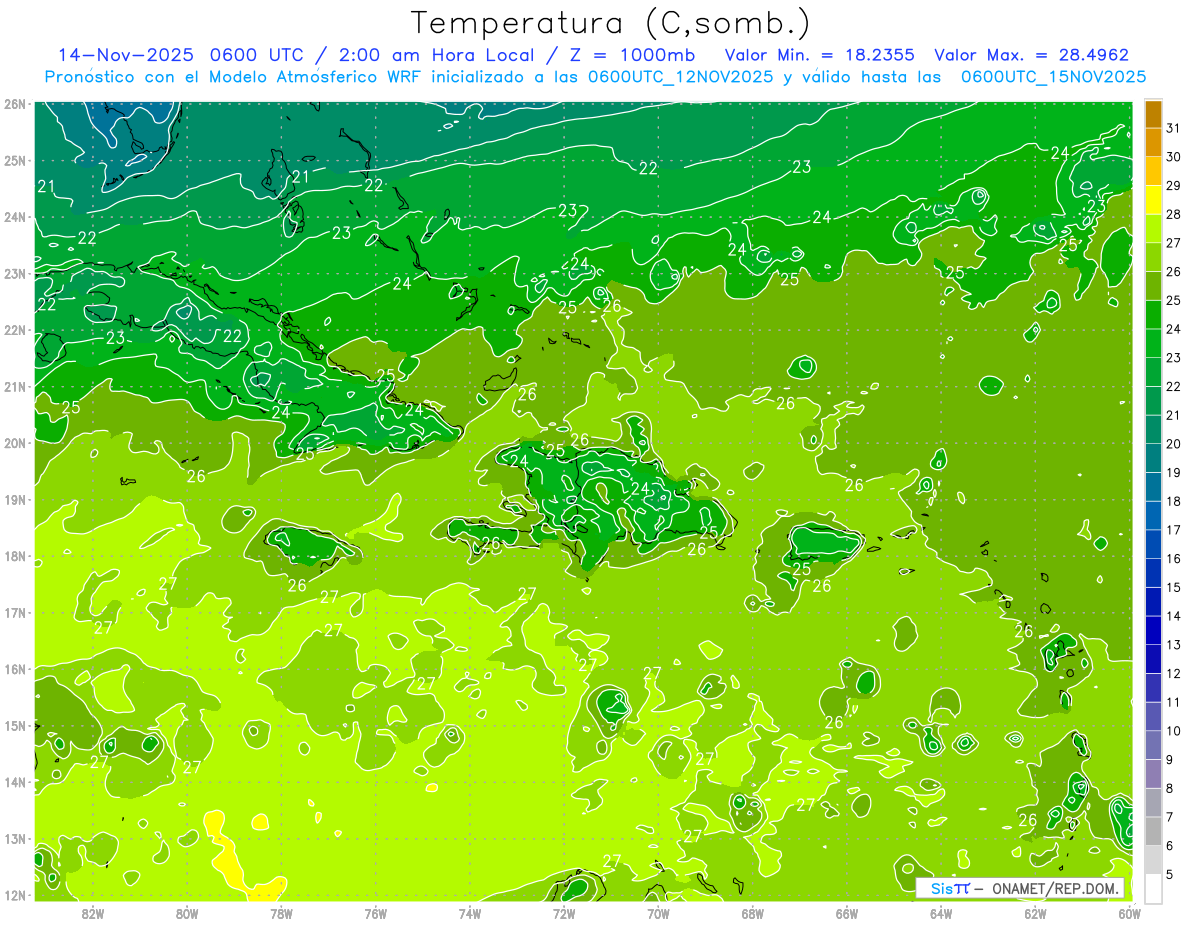Click the title "Temperatura (C,somb.)"
Screen dimensions: 1200x927
[x=611, y=23]
